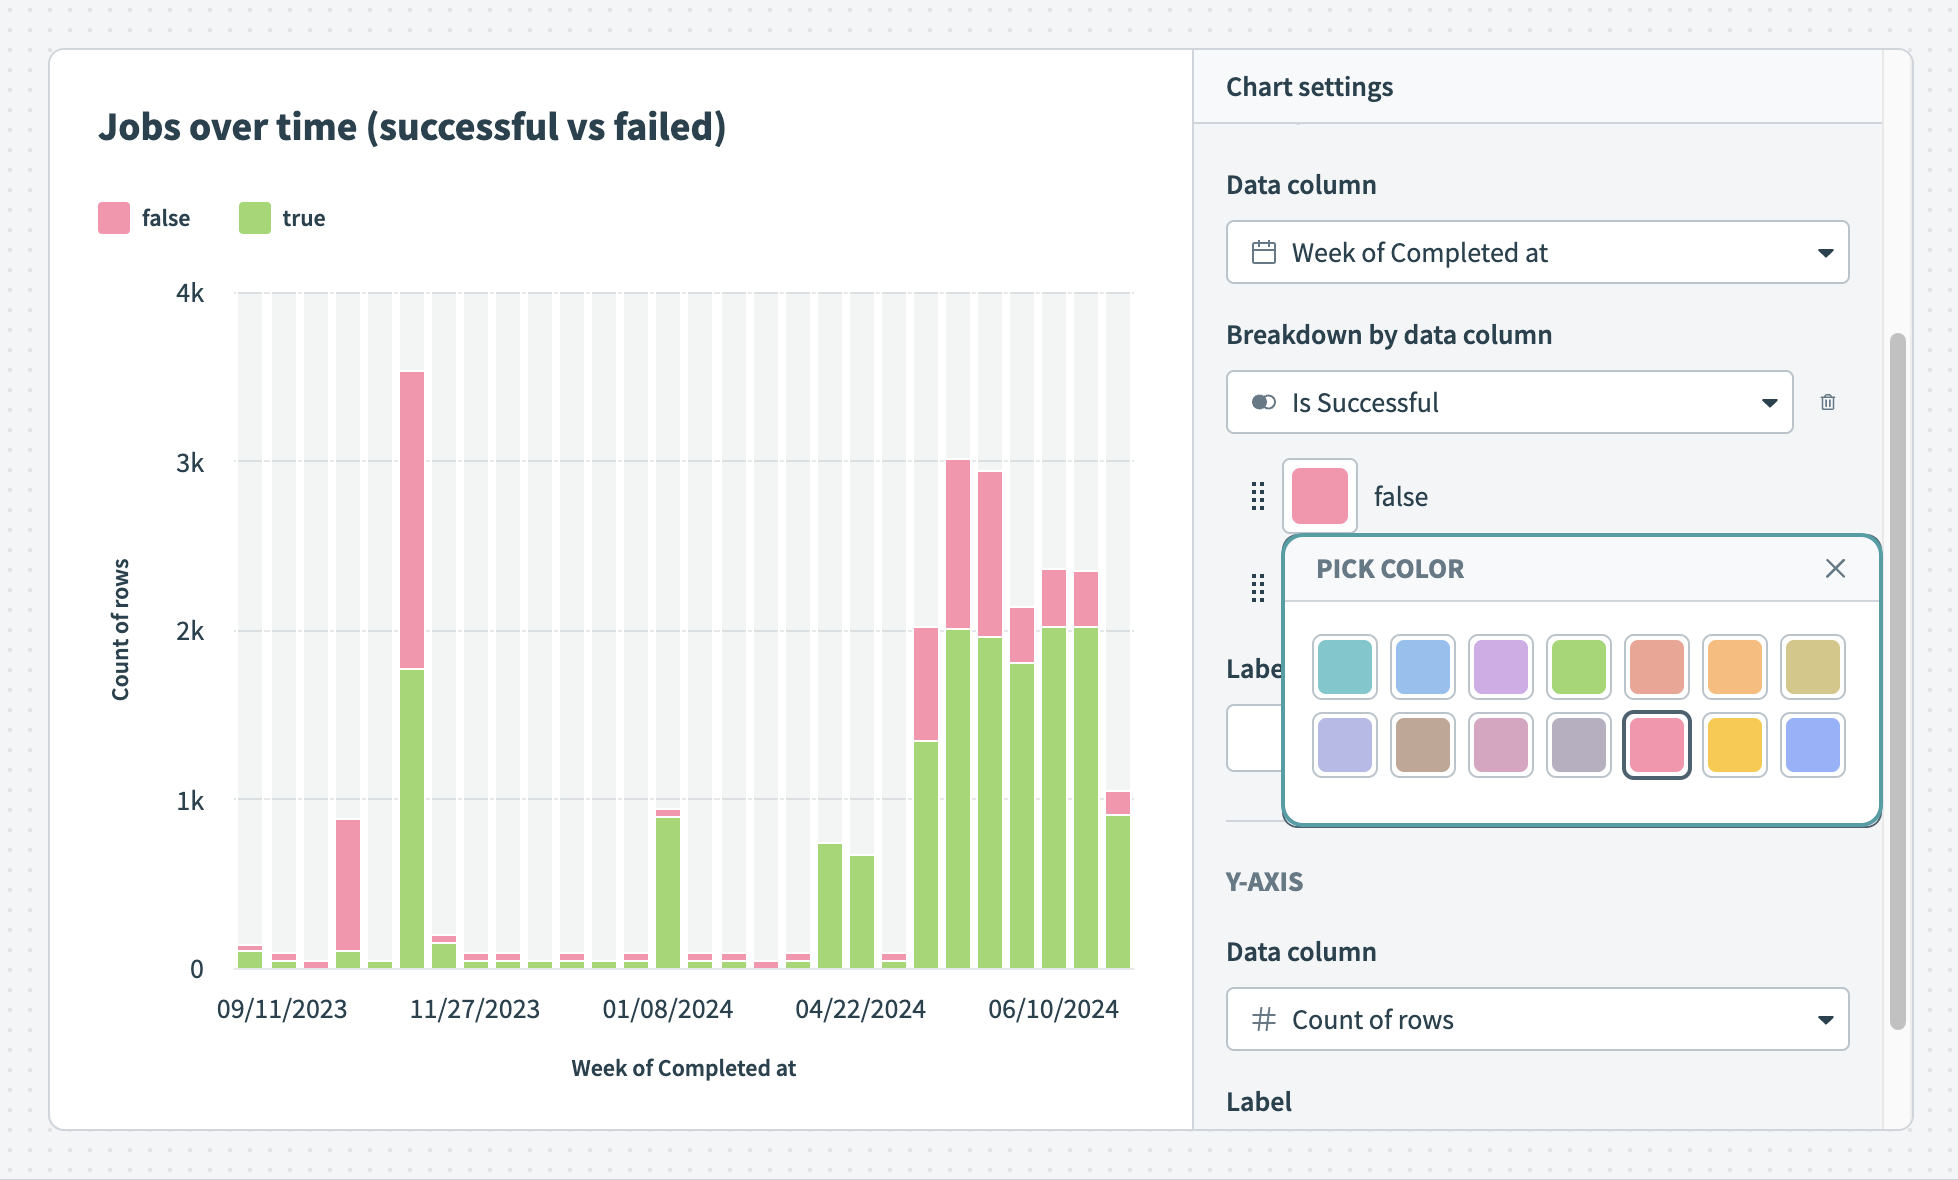Screen dimensions: 1958x1180
Task: Click toggle icon in Is Successful field
Action: (x=1264, y=402)
